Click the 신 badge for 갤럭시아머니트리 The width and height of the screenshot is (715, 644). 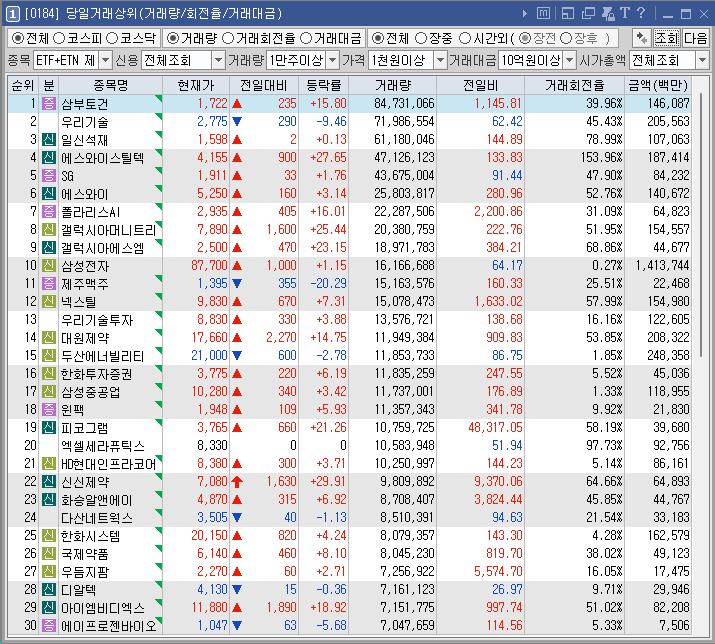(49, 229)
